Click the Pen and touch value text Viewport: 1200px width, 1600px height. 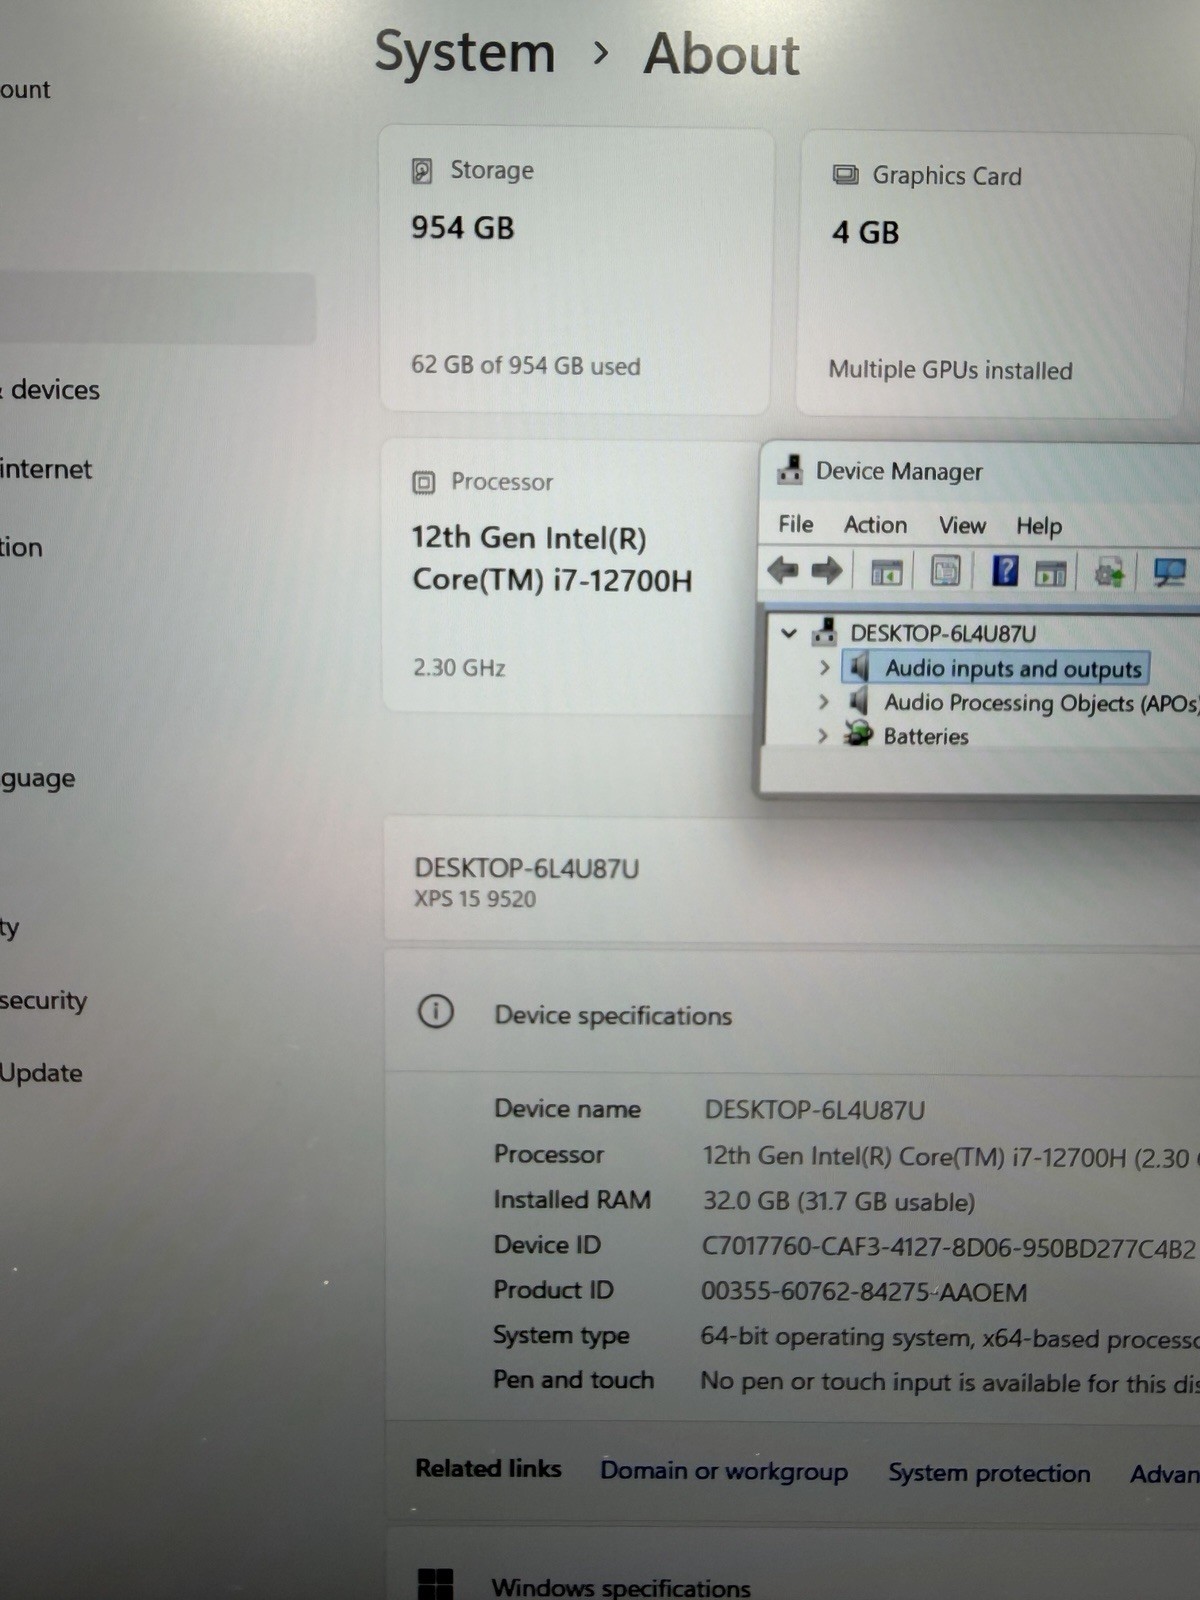coord(949,1382)
